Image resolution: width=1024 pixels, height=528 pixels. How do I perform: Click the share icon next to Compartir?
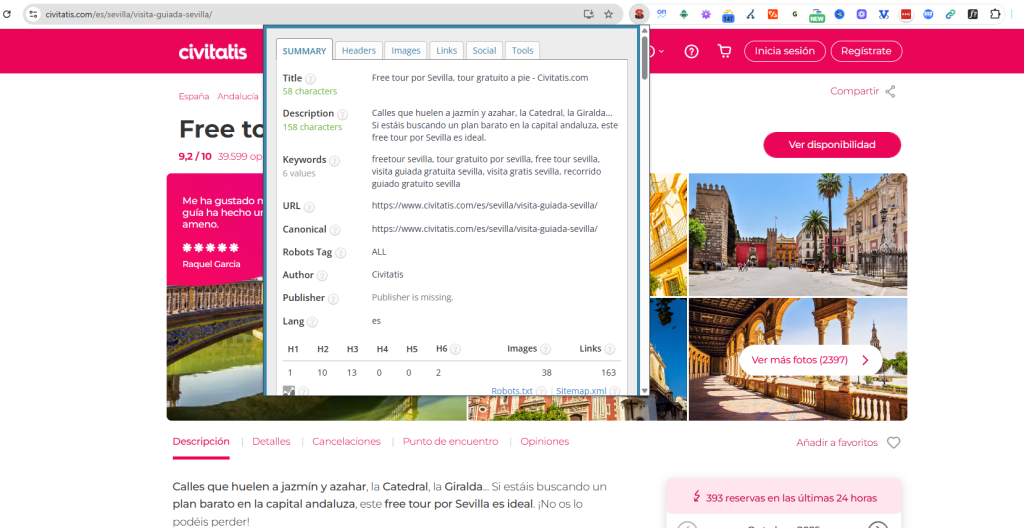(x=890, y=91)
